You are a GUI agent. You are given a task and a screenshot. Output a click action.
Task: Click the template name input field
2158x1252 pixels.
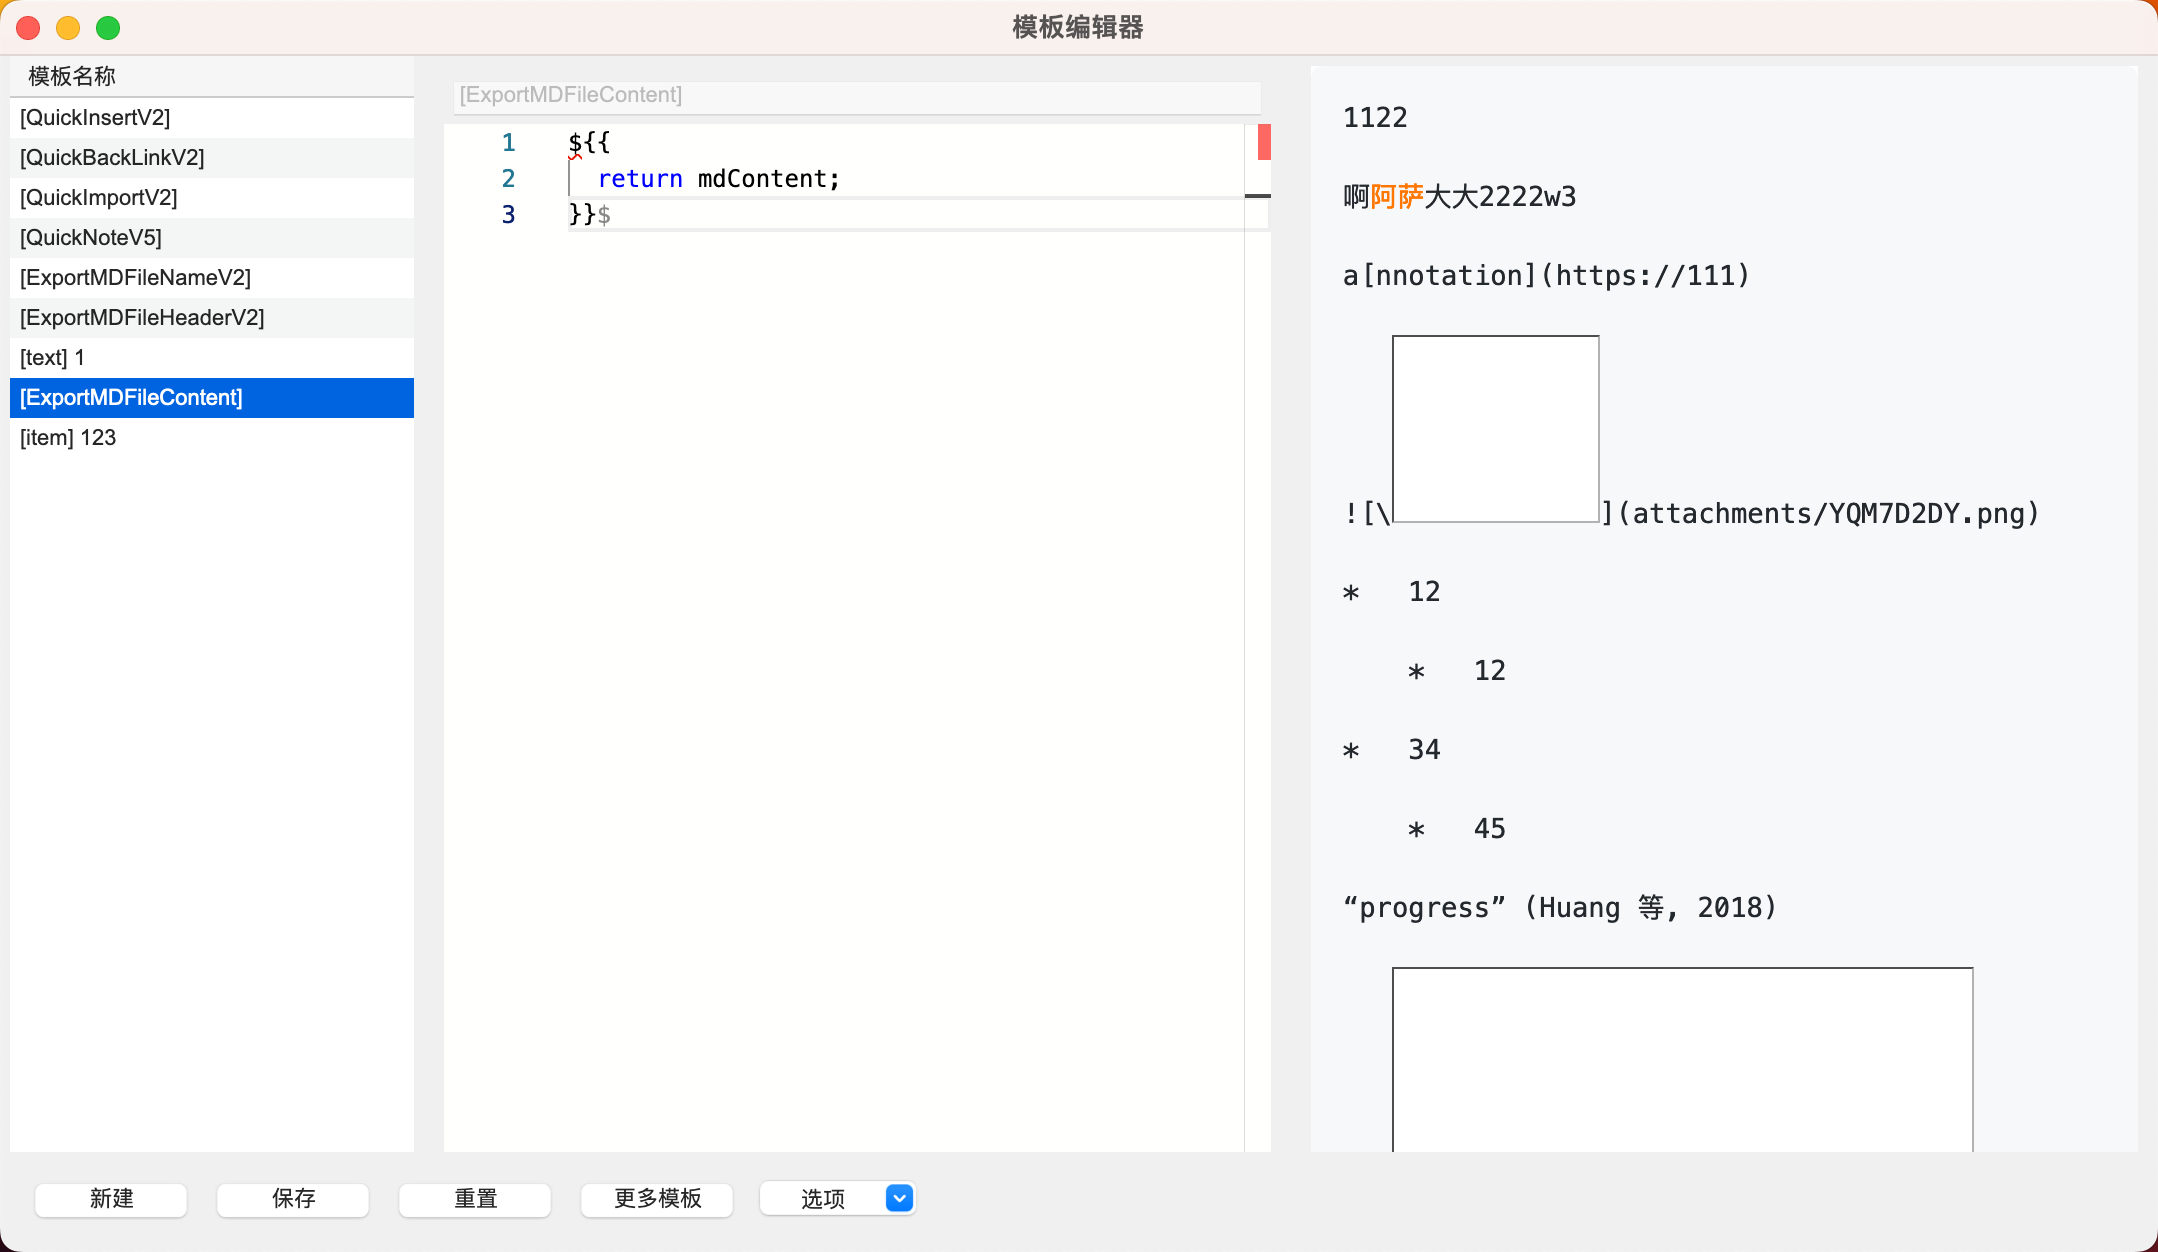855,95
